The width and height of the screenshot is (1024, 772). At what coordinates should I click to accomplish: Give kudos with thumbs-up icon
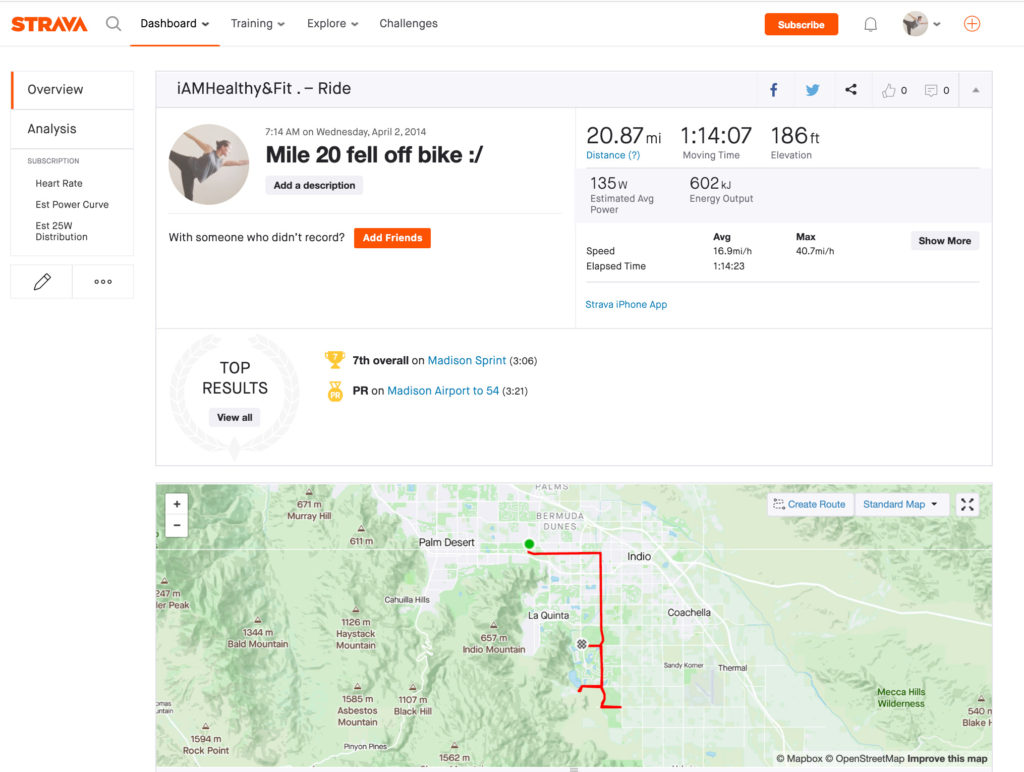(889, 90)
